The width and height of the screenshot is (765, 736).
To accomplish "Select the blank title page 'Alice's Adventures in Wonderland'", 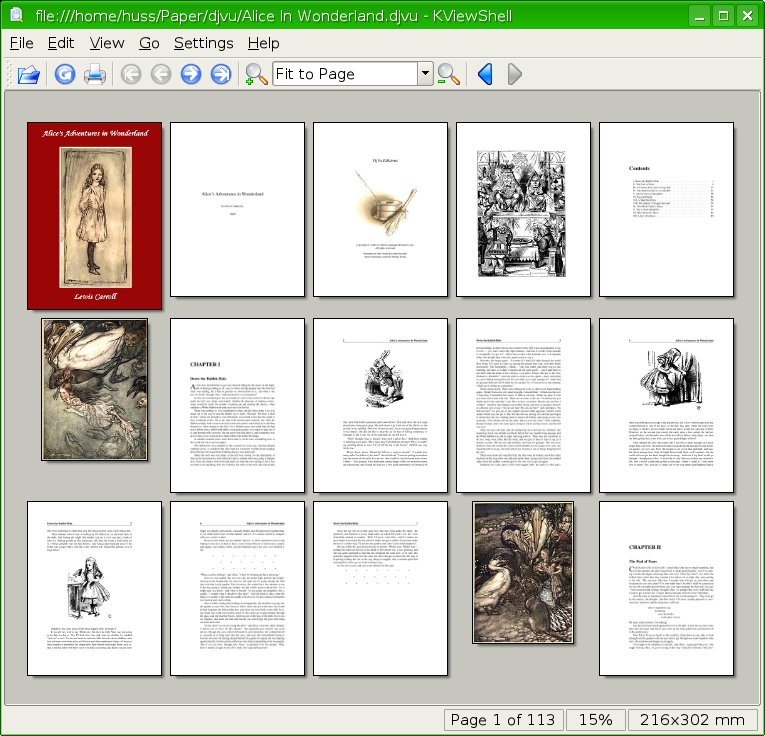I will (x=237, y=209).
